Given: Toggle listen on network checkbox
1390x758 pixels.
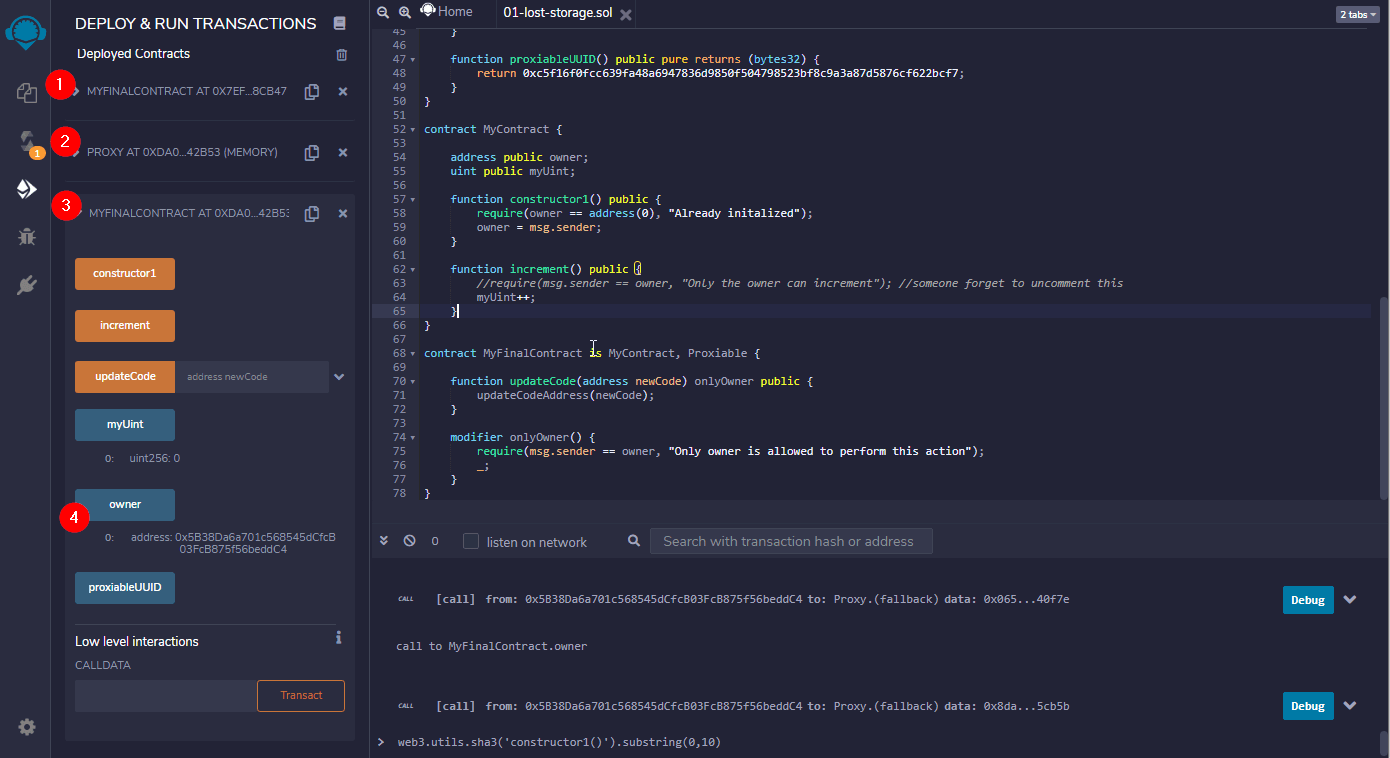Looking at the screenshot, I should [471, 541].
